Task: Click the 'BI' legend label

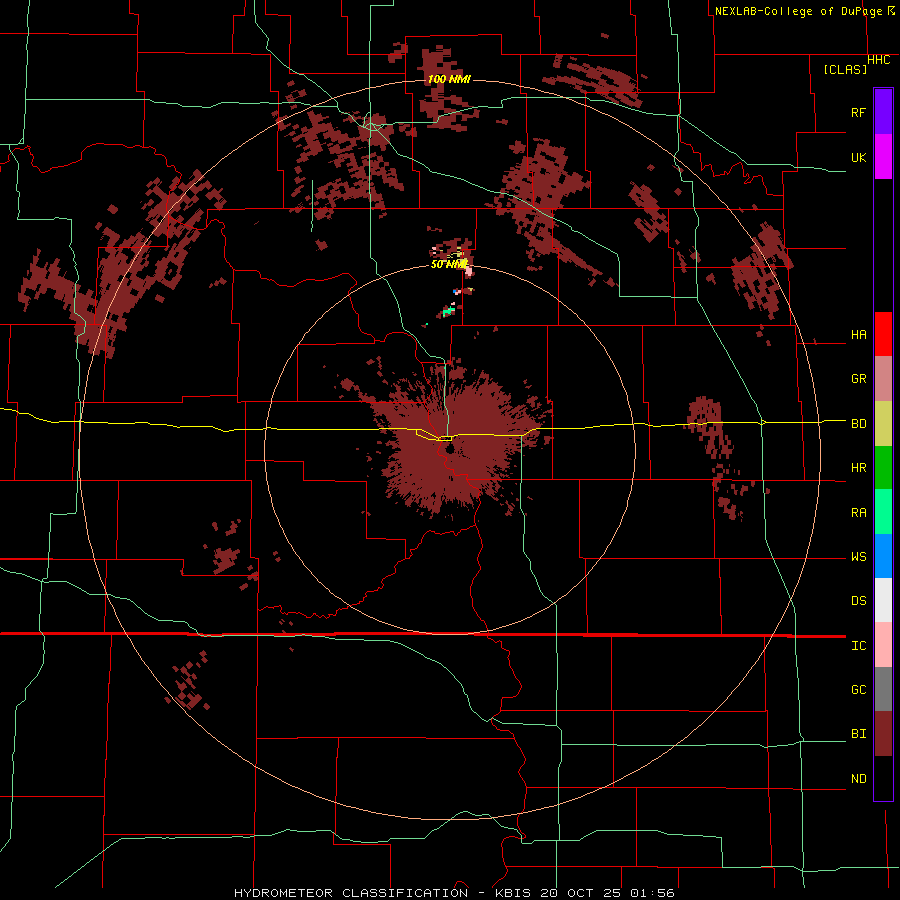Action: (858, 734)
